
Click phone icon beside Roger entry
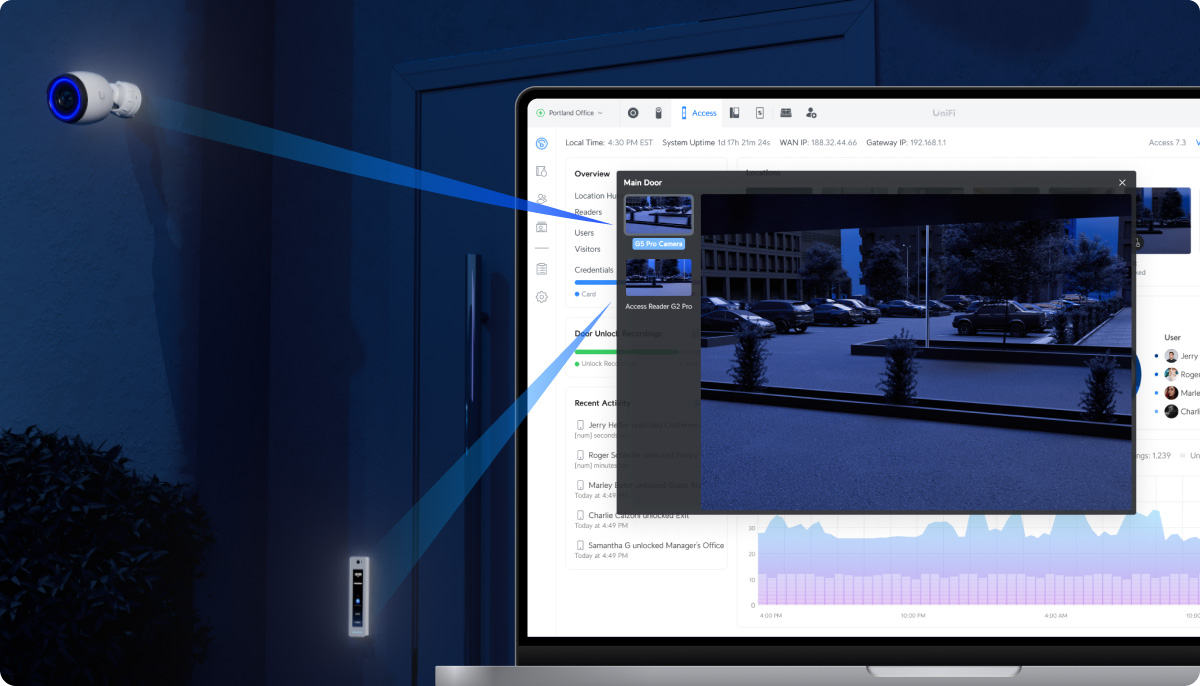[x=580, y=455]
